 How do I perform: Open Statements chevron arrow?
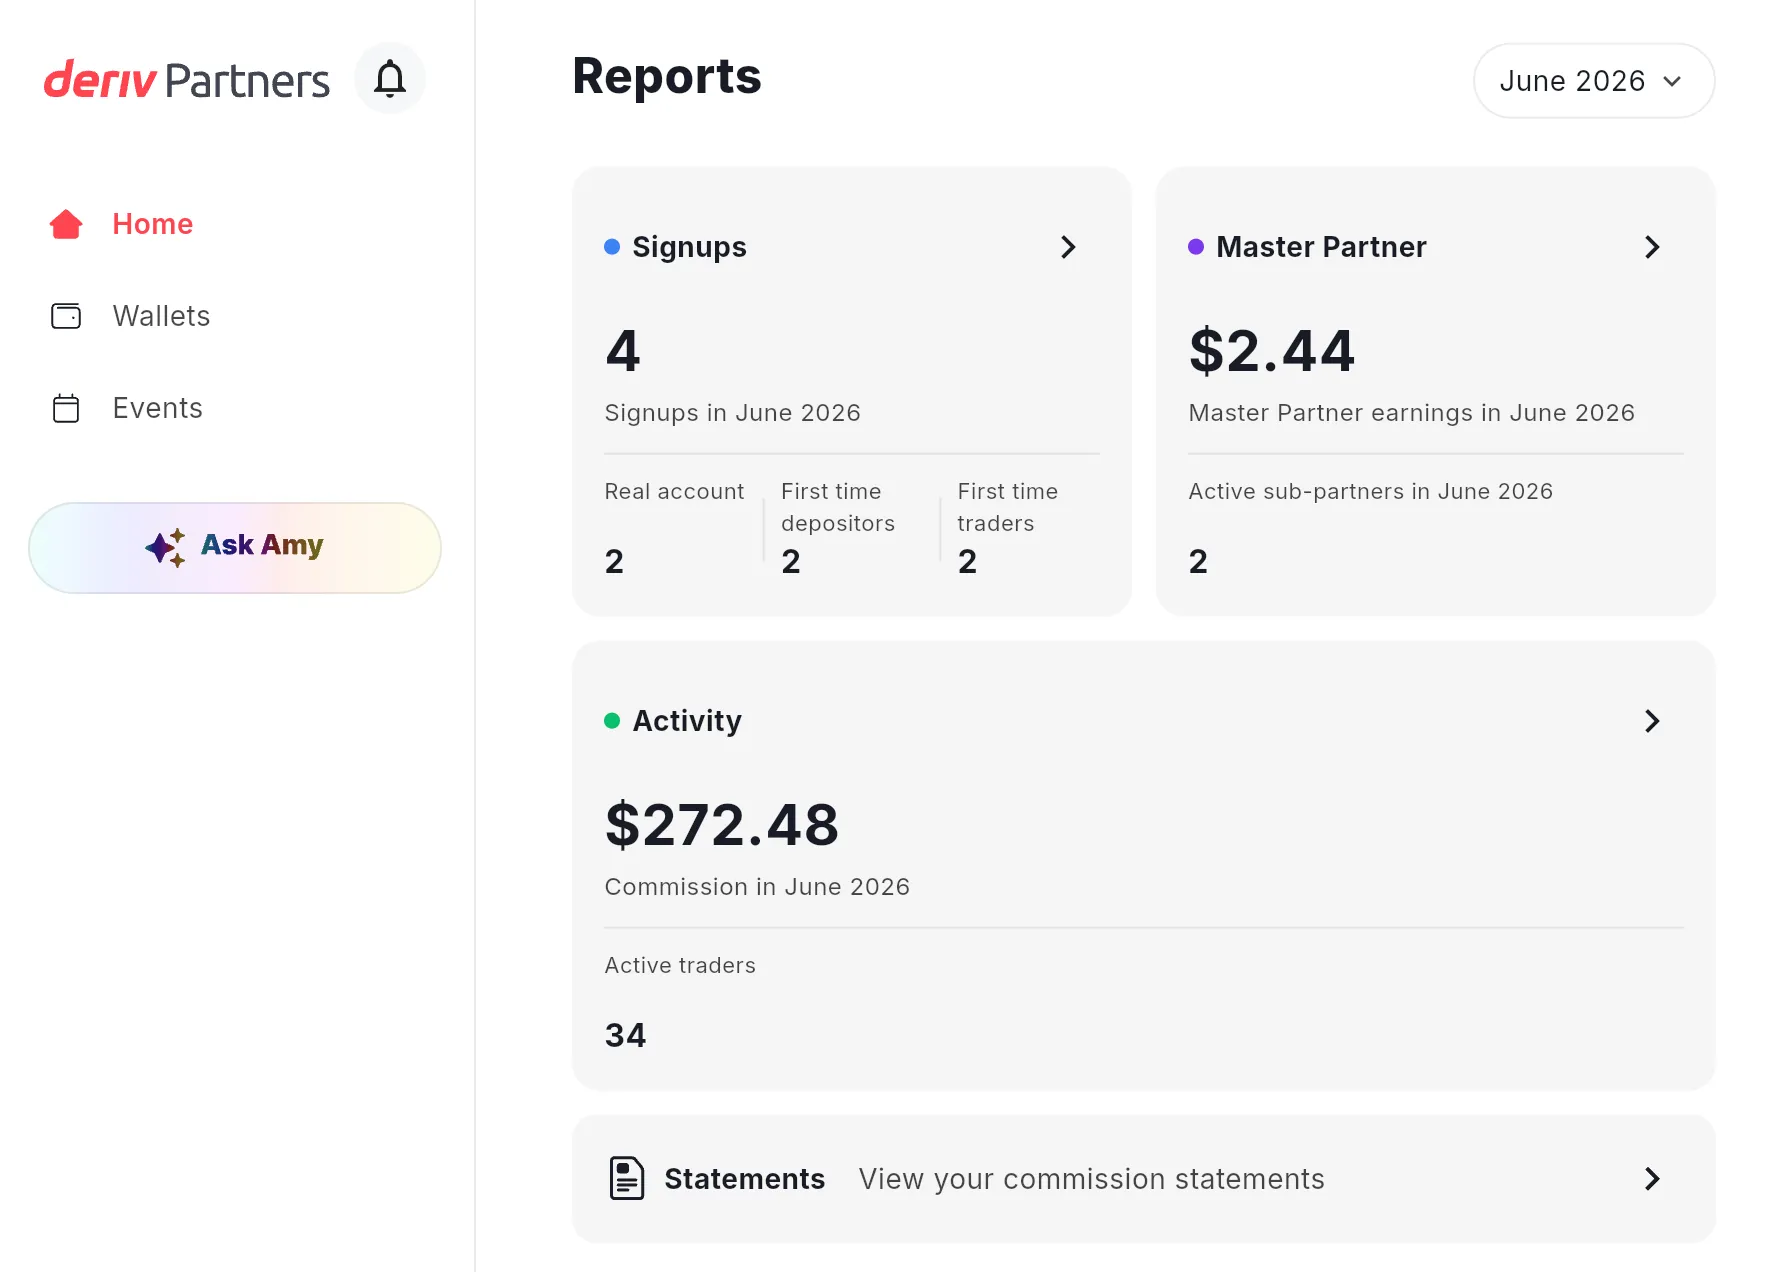click(1652, 1179)
